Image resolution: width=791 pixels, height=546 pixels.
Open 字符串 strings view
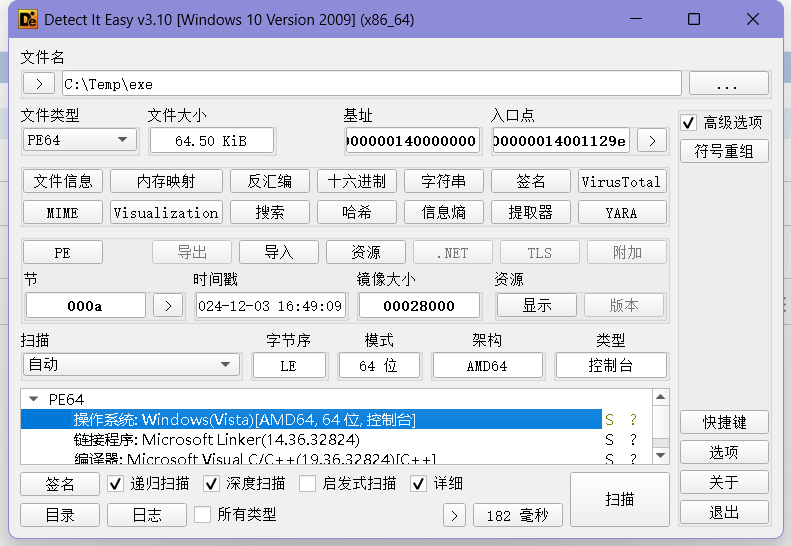tap(444, 181)
